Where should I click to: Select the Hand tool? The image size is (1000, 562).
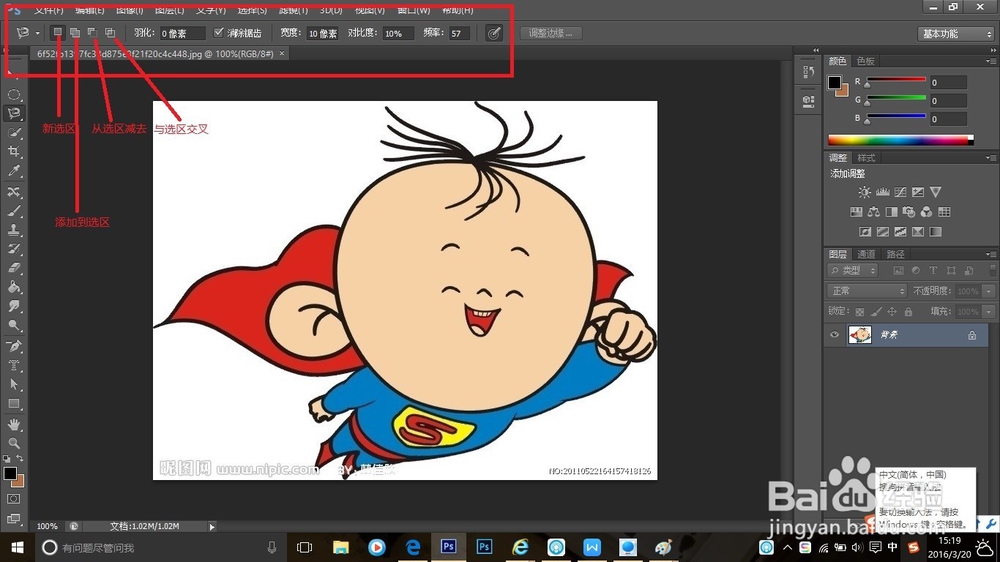pyautogui.click(x=14, y=424)
